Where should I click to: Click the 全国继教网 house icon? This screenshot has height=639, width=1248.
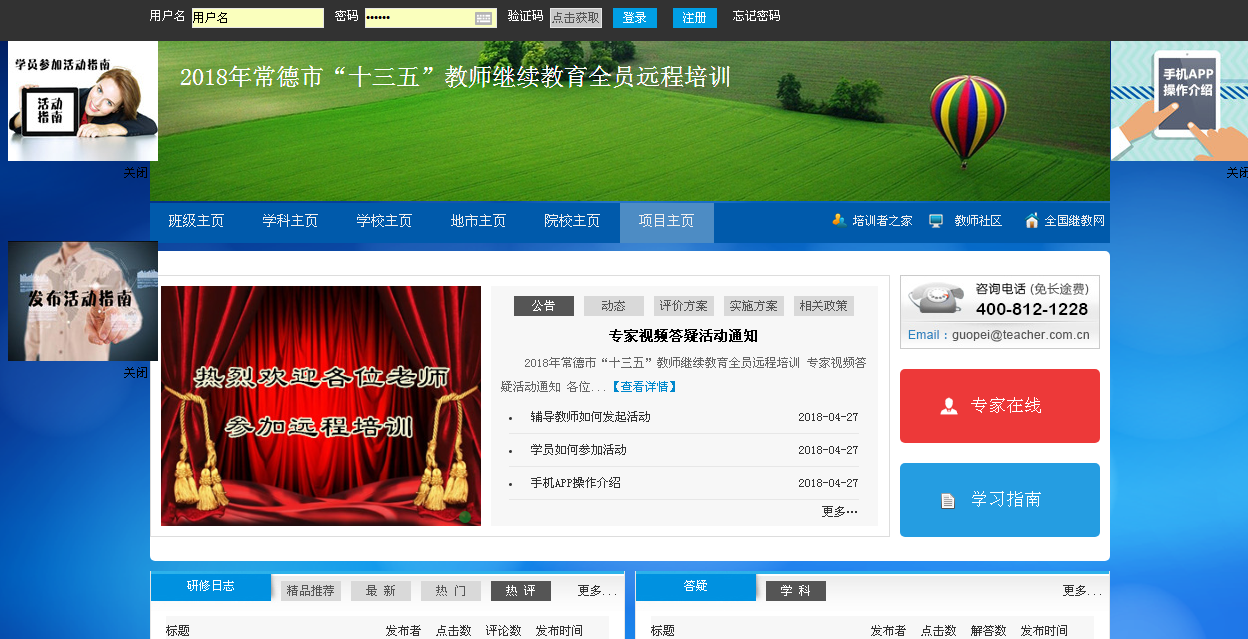coord(1031,221)
